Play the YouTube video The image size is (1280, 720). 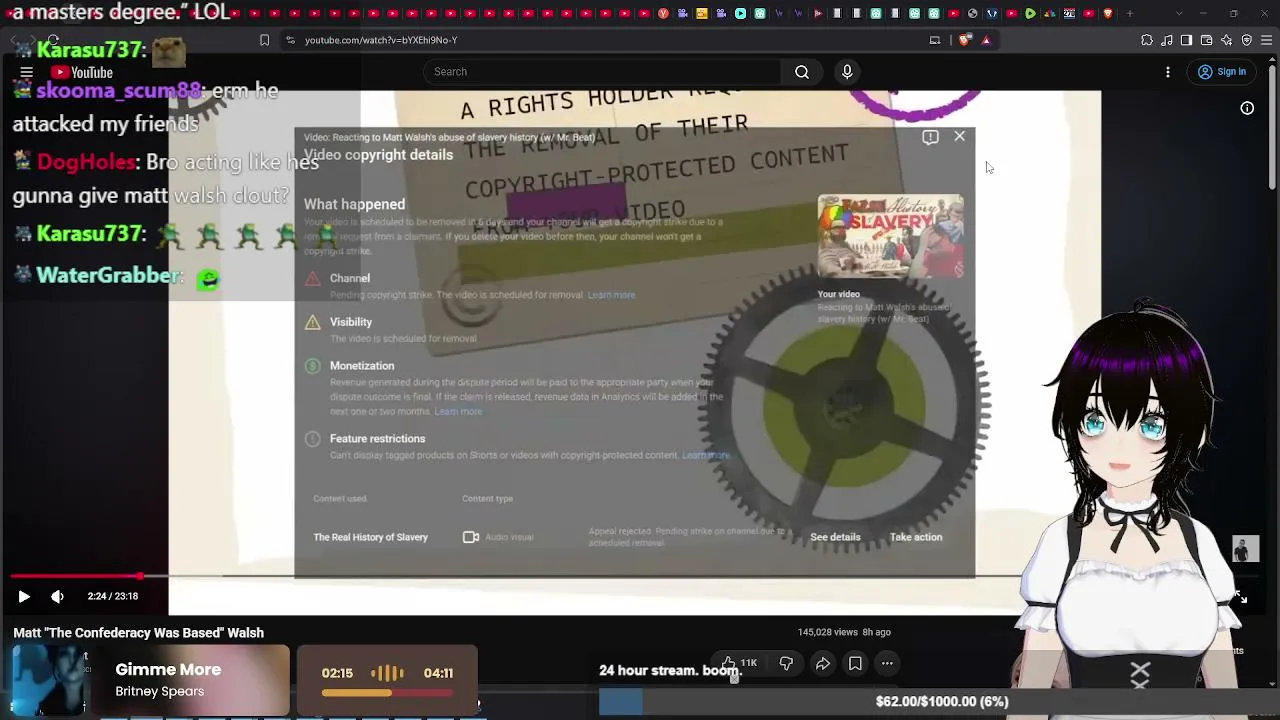click(24, 597)
